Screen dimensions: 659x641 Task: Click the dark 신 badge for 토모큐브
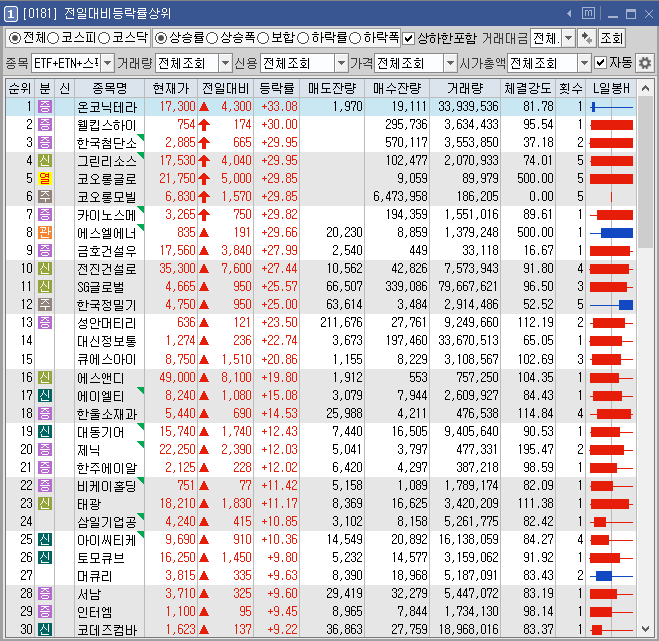click(45, 558)
